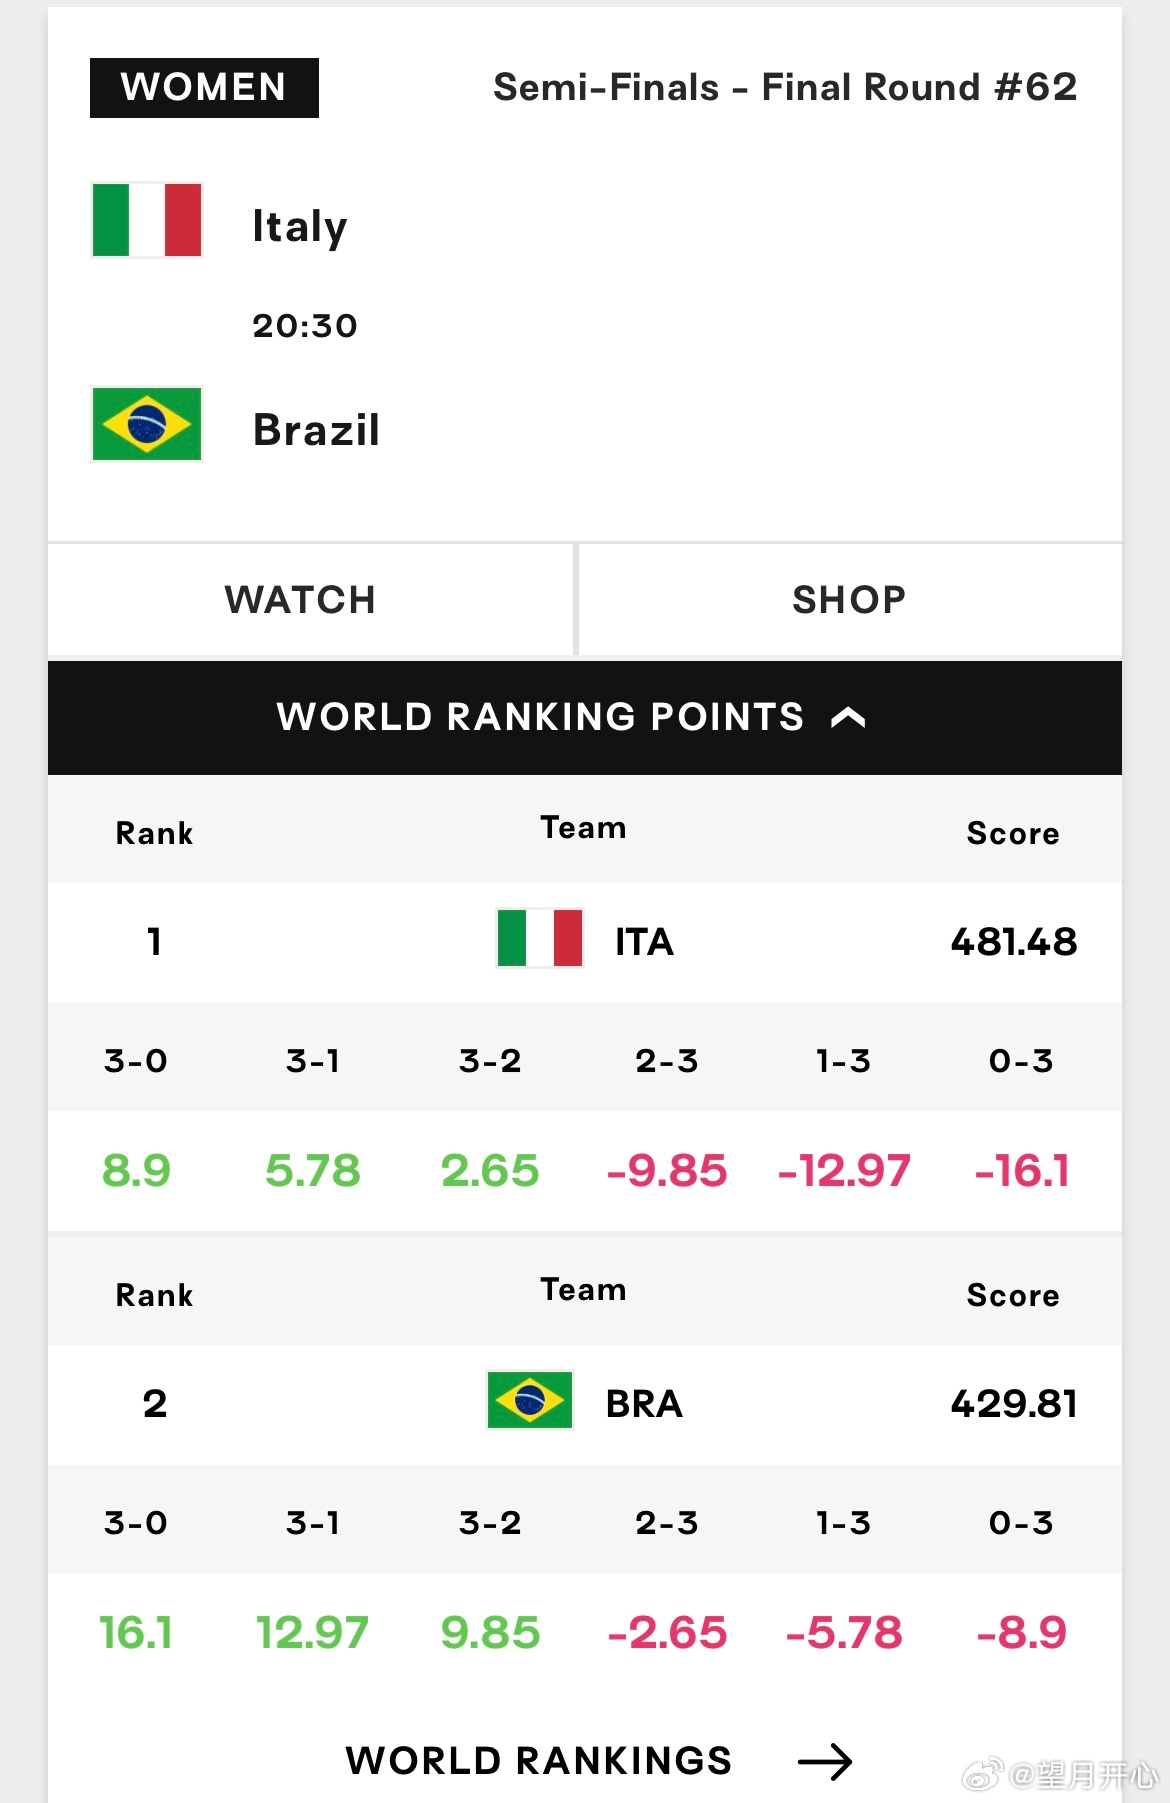The width and height of the screenshot is (1170, 1803).
Task: Click the 20:30 match time
Action: pyautogui.click(x=305, y=326)
